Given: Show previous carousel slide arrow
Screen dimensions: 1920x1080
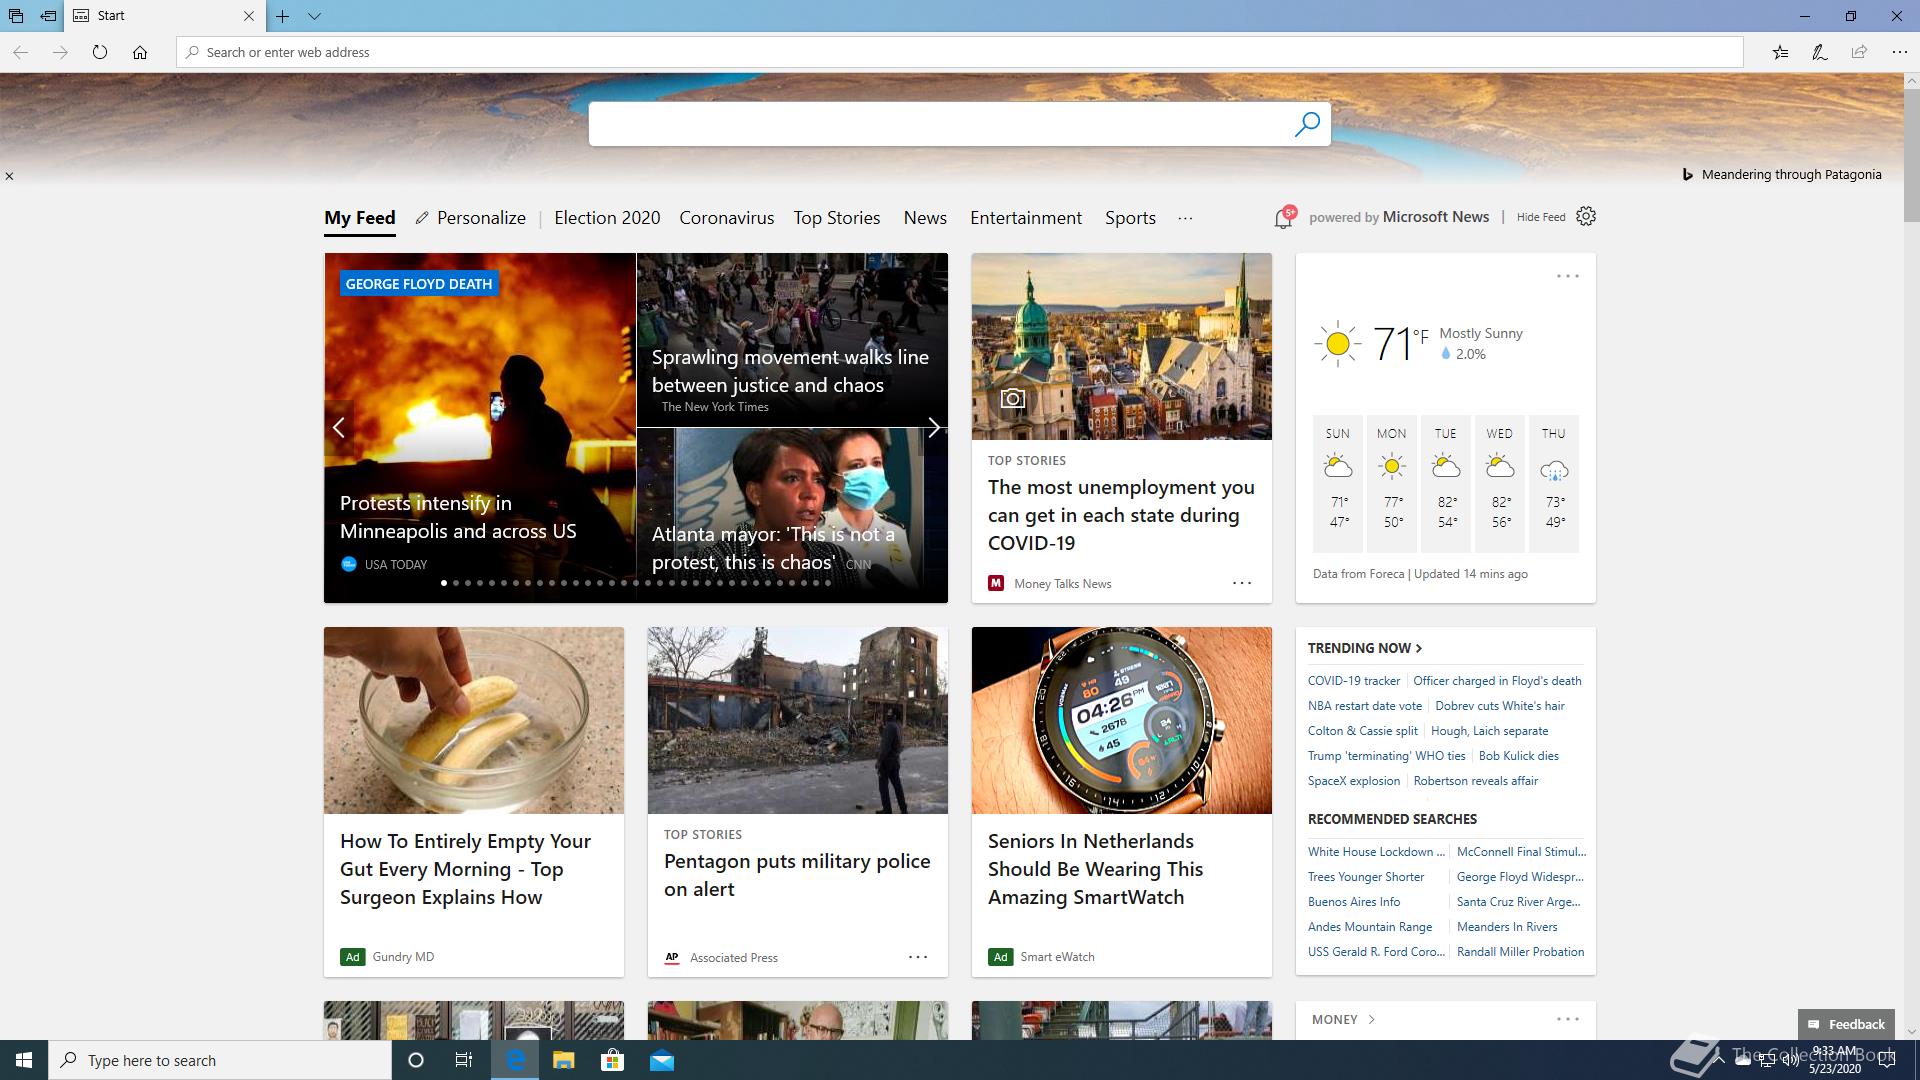Looking at the screenshot, I should [x=339, y=428].
